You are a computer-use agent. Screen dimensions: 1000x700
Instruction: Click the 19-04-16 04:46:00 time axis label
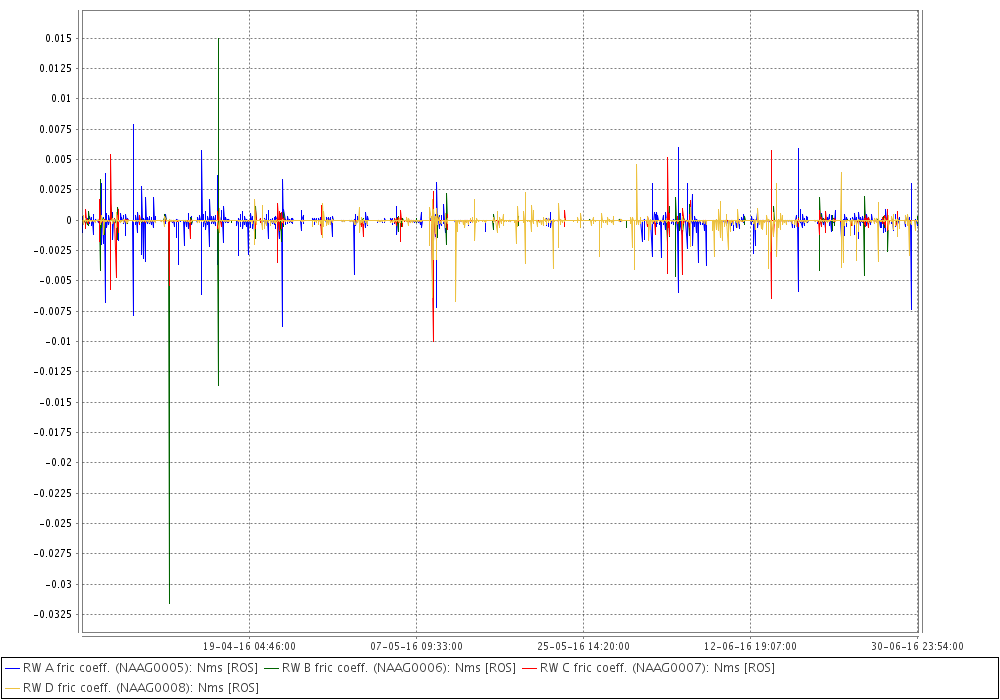(249, 646)
